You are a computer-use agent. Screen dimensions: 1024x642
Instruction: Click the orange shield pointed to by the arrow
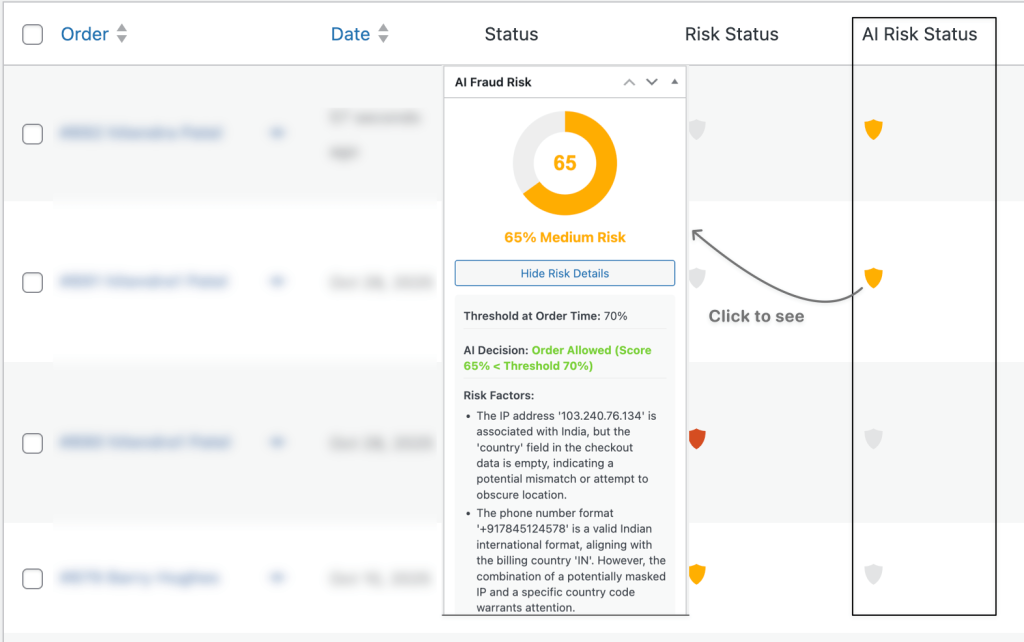873,278
